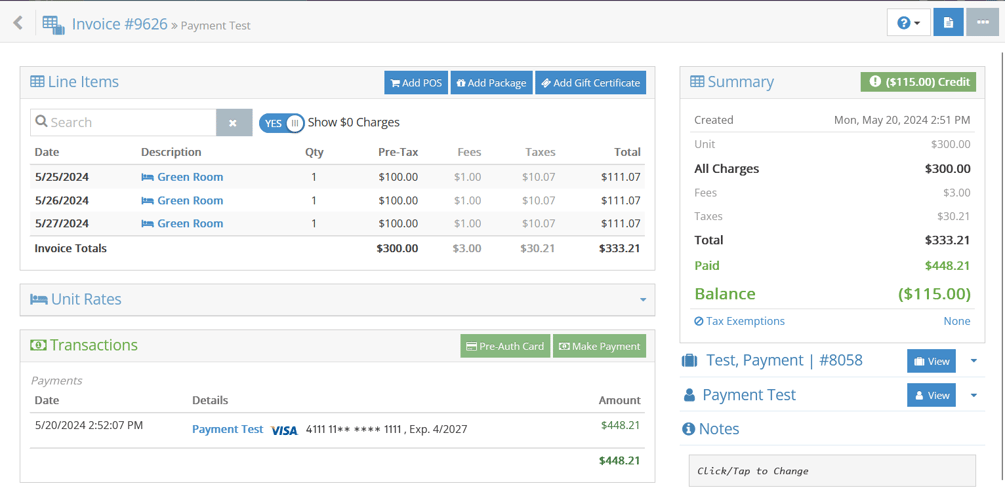The height and width of the screenshot is (488, 1005).
Task: Click Pre-Auth Card button
Action: point(505,346)
